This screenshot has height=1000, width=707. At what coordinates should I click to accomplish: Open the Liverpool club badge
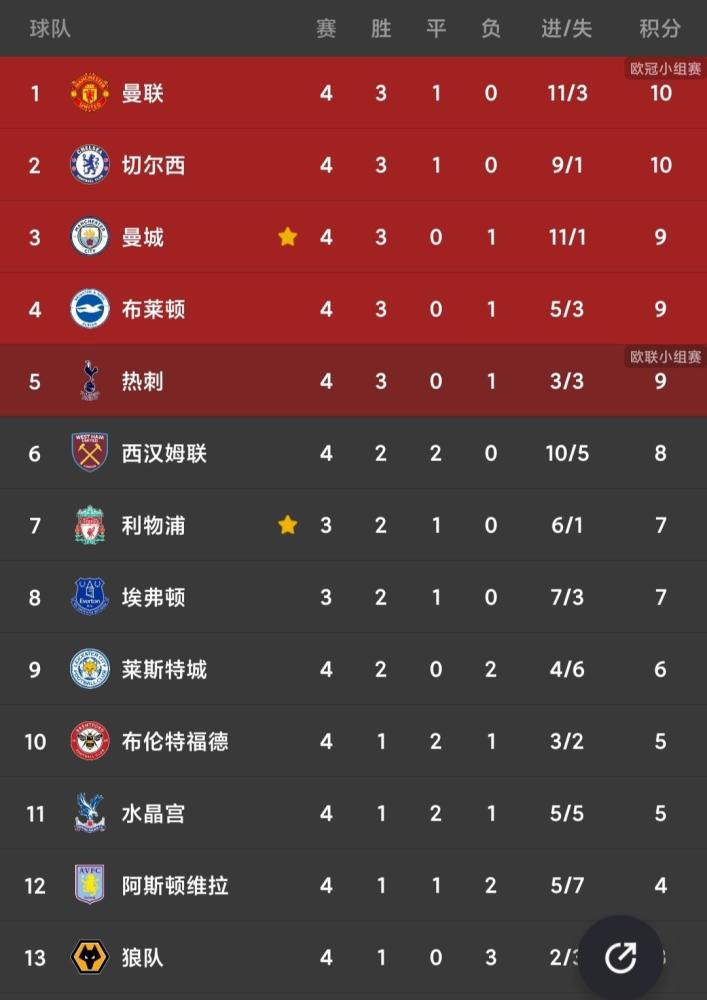89,525
